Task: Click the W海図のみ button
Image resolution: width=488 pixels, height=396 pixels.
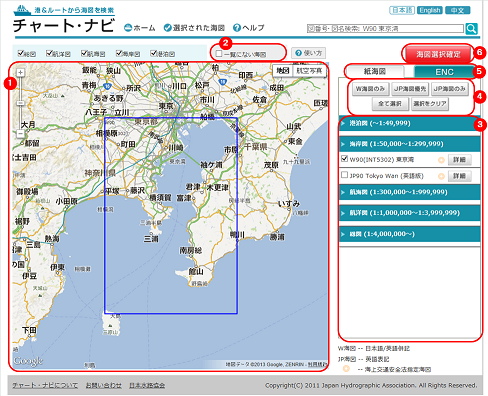Action: tap(370, 89)
